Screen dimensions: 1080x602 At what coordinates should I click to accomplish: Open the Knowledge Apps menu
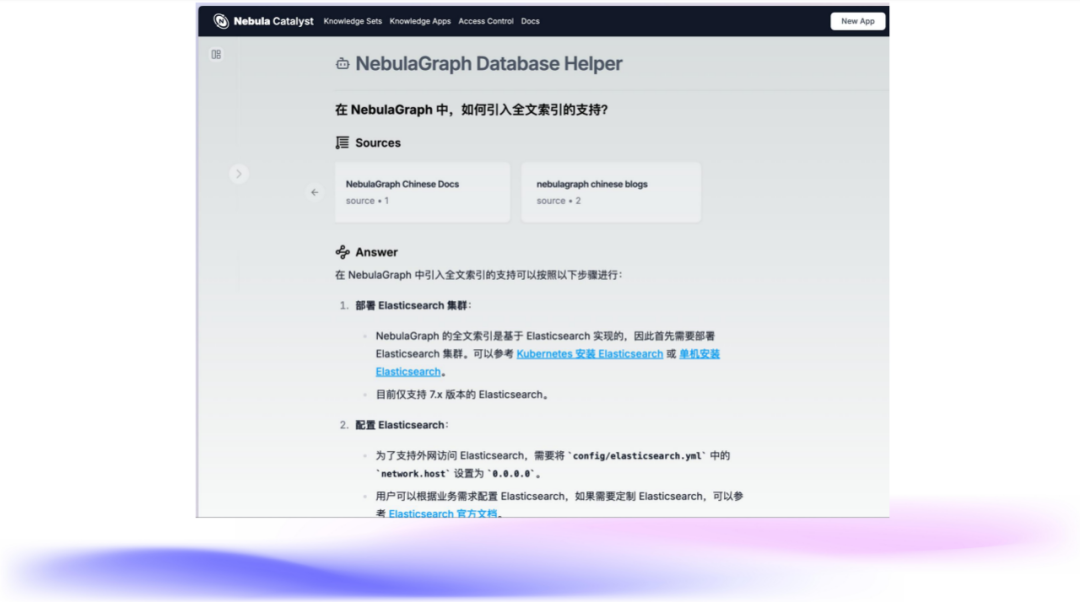420,21
